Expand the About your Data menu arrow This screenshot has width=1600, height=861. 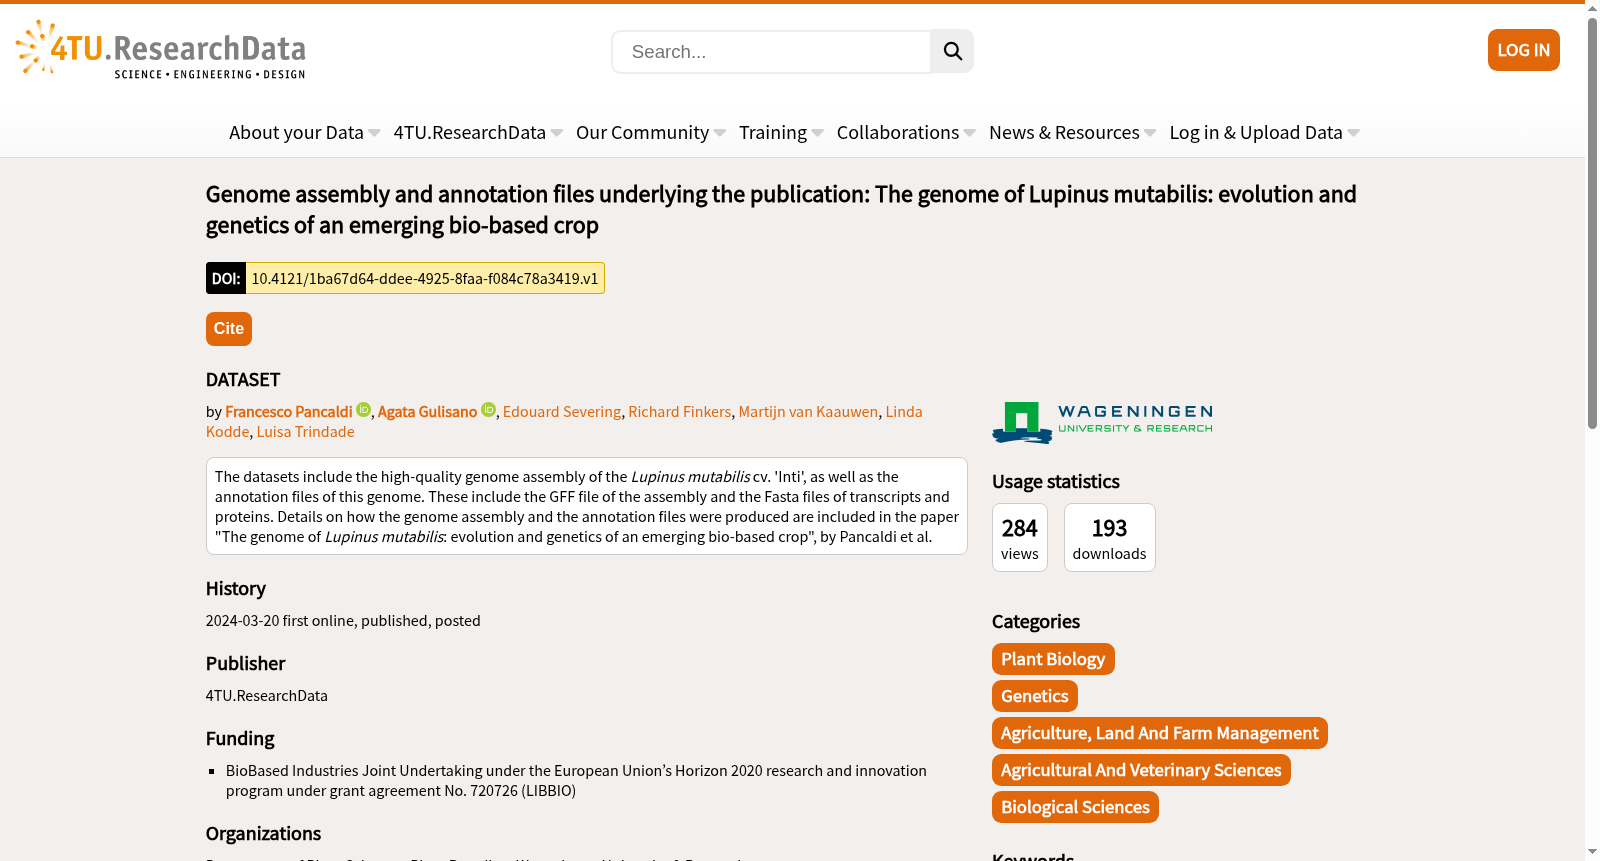[374, 133]
